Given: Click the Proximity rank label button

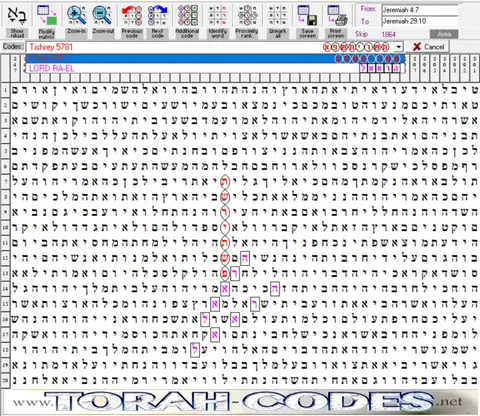Looking at the screenshot, I should [x=247, y=33].
